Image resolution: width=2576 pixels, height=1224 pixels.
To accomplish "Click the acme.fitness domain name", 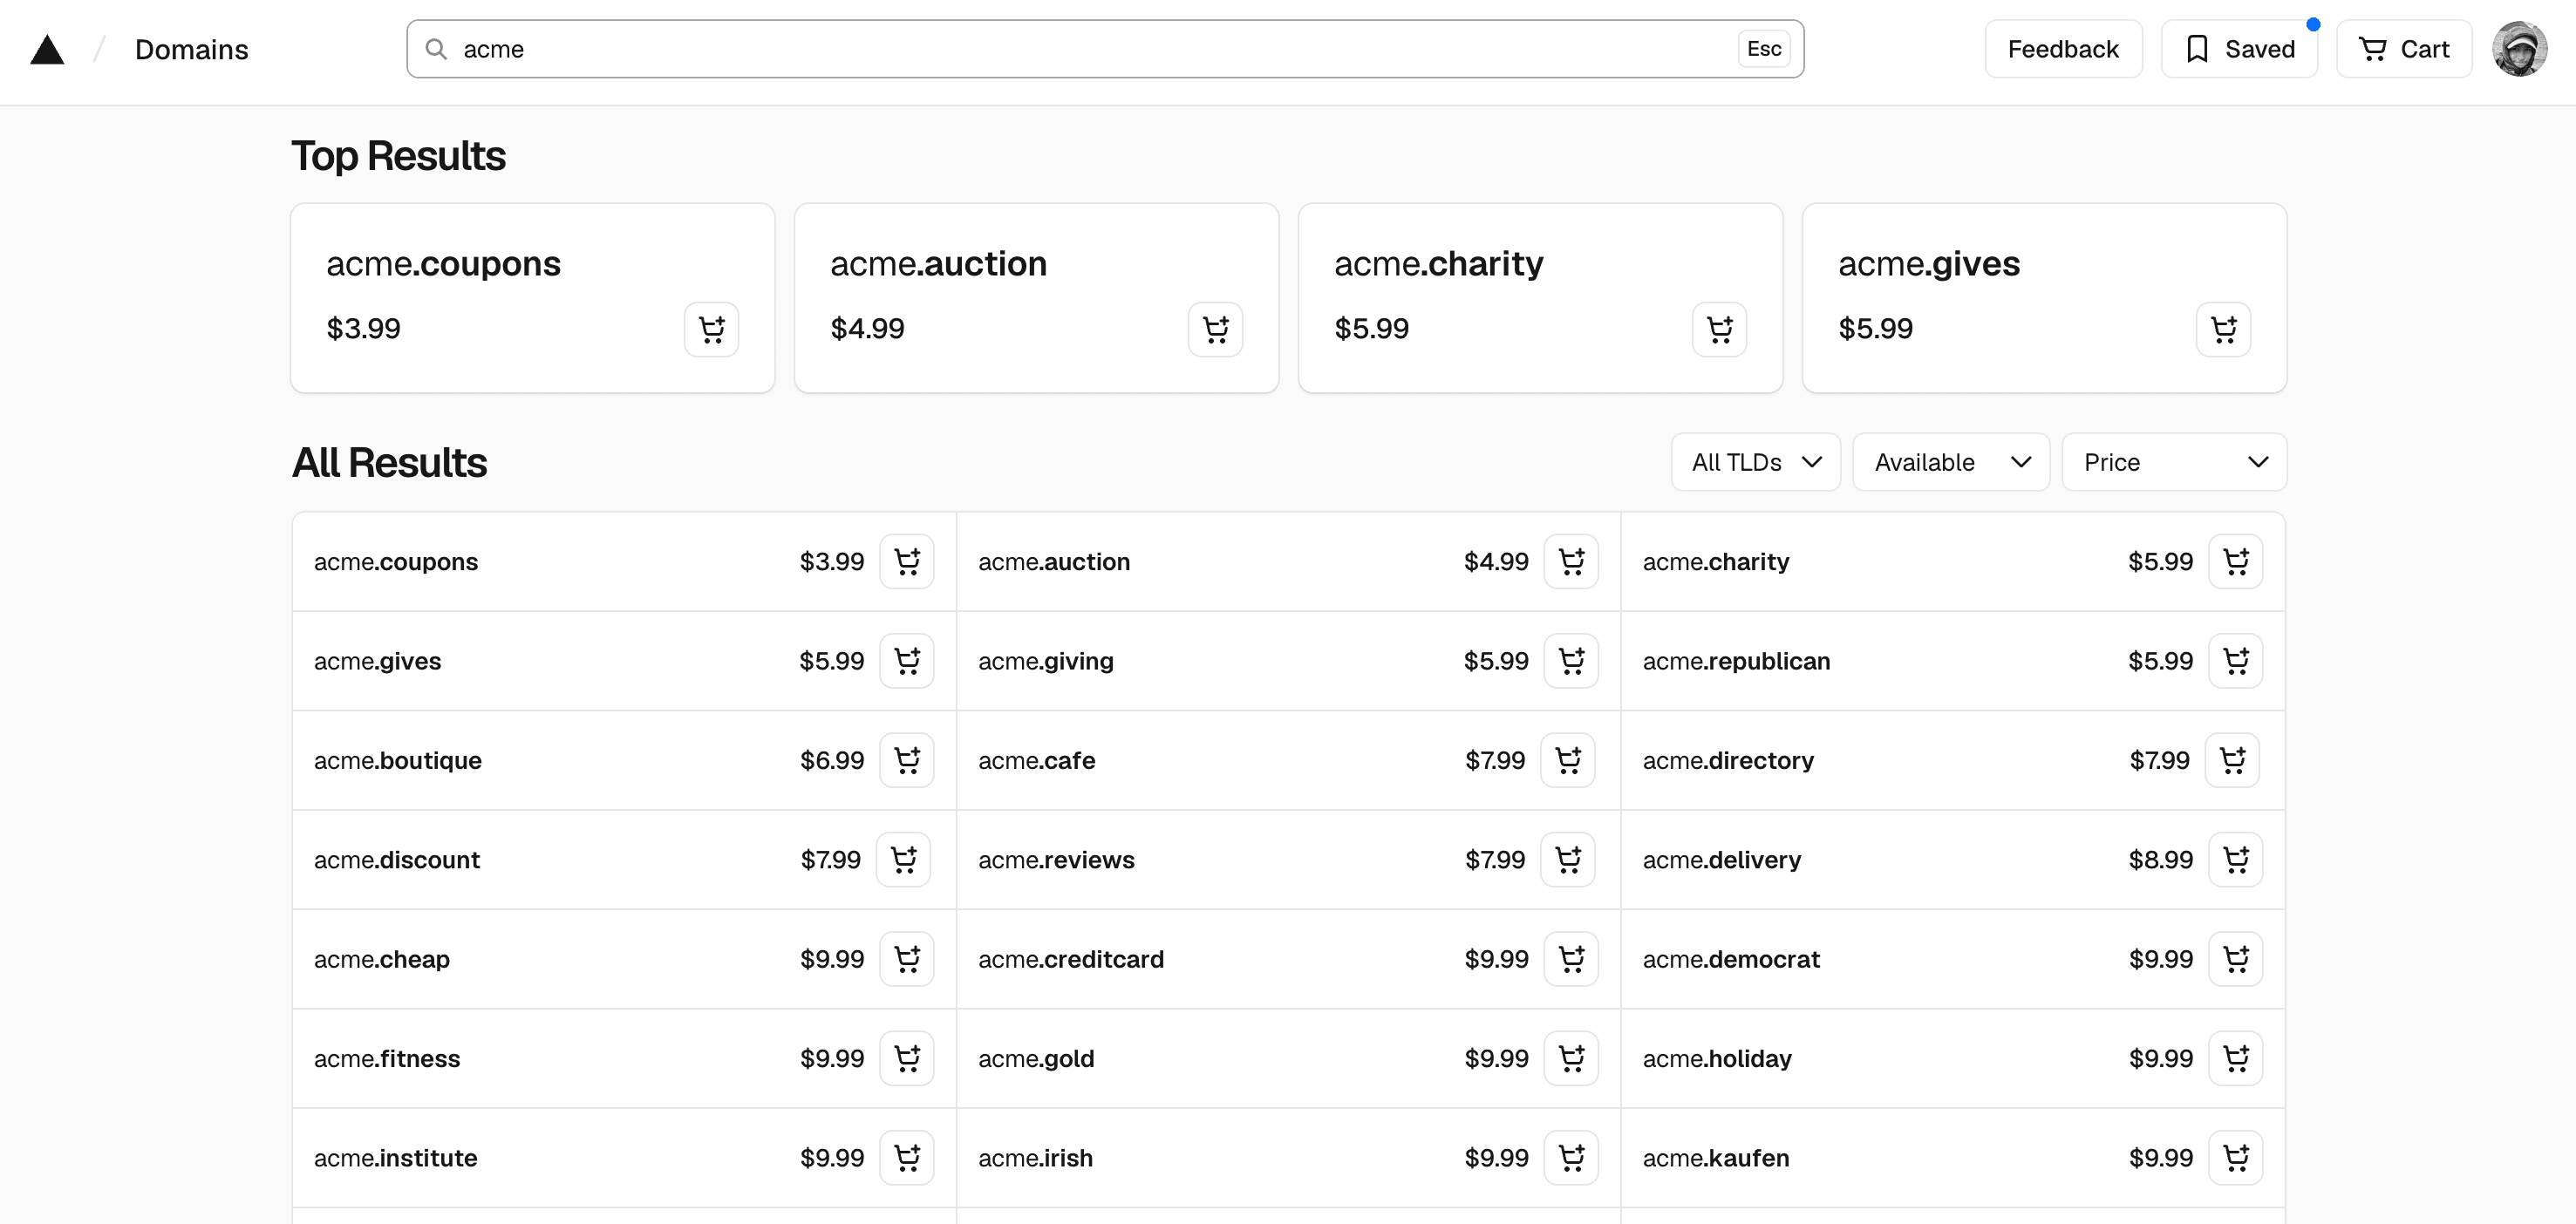I will (387, 1058).
